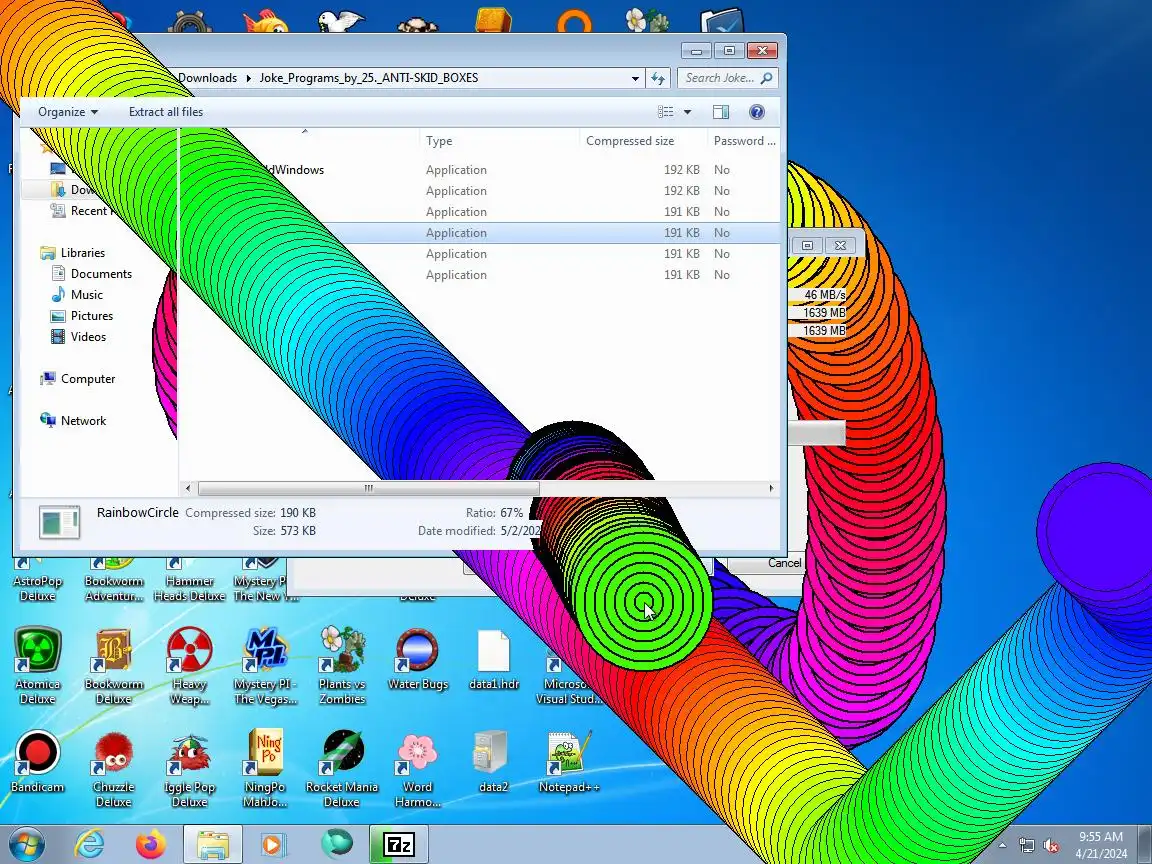This screenshot has width=1152, height=864.
Task: Select Mystery PI The Vegas desktop icon
Action: [265, 665]
